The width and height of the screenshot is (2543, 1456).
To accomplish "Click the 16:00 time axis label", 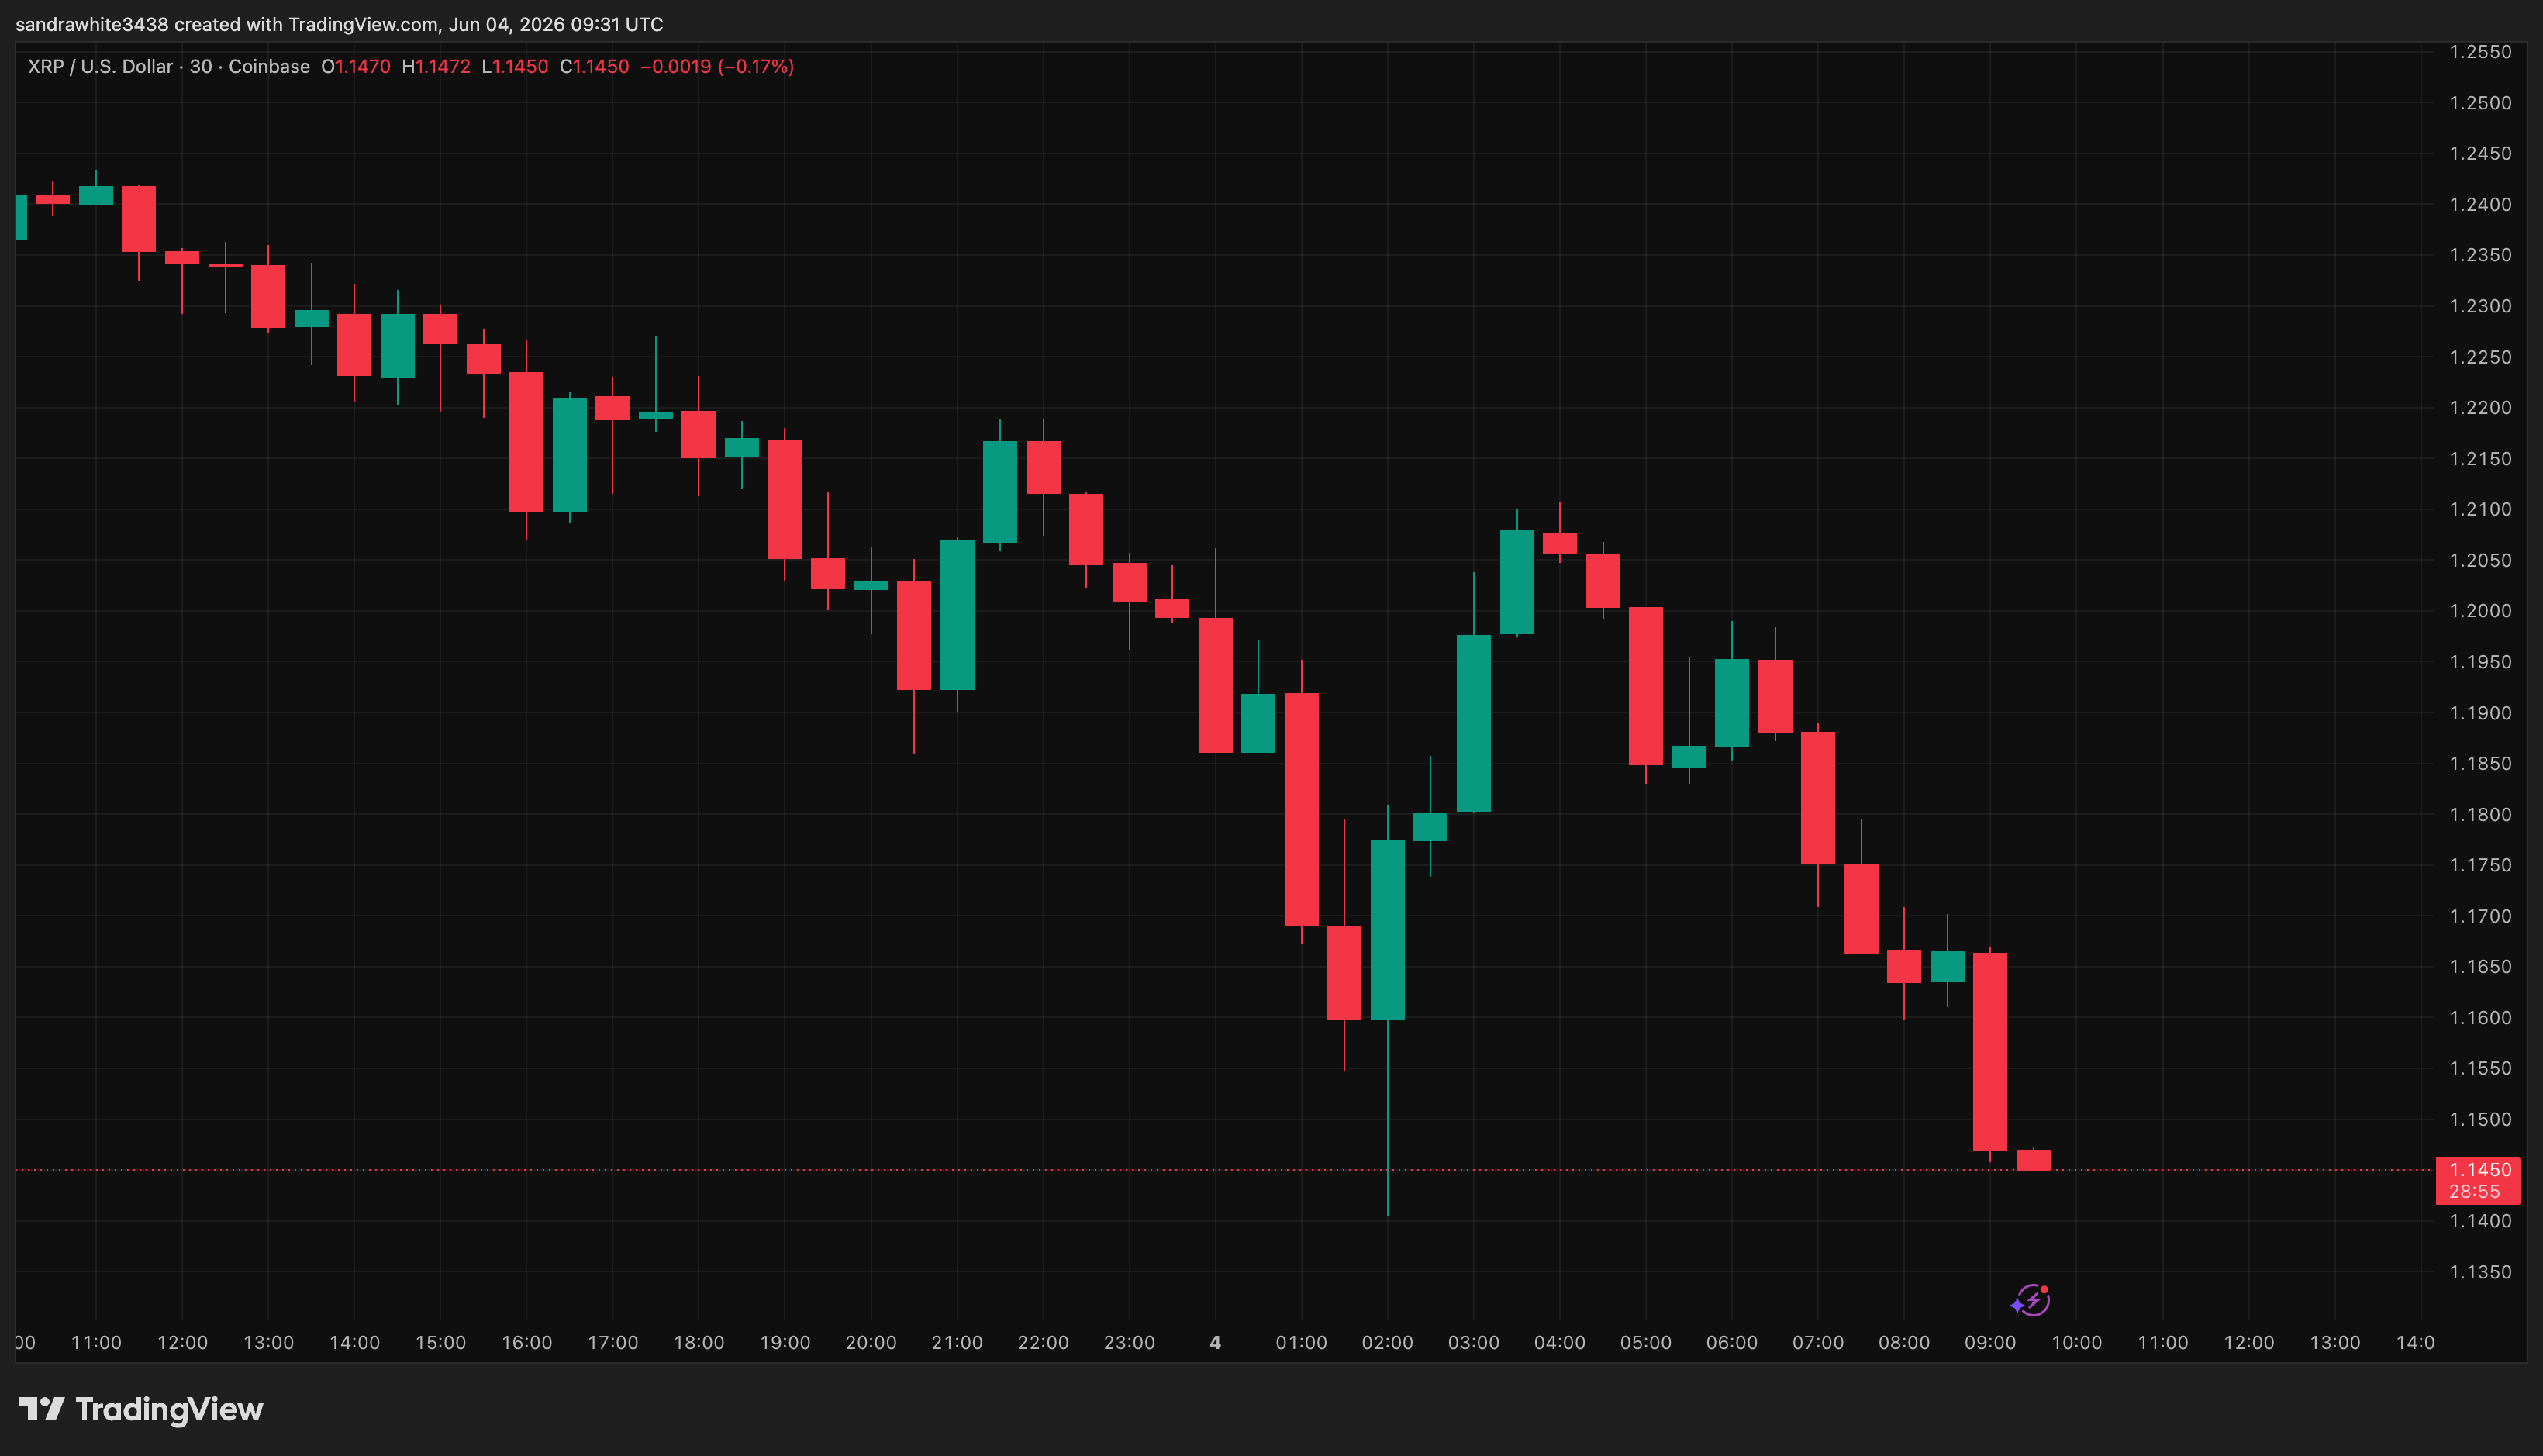I will (527, 1343).
